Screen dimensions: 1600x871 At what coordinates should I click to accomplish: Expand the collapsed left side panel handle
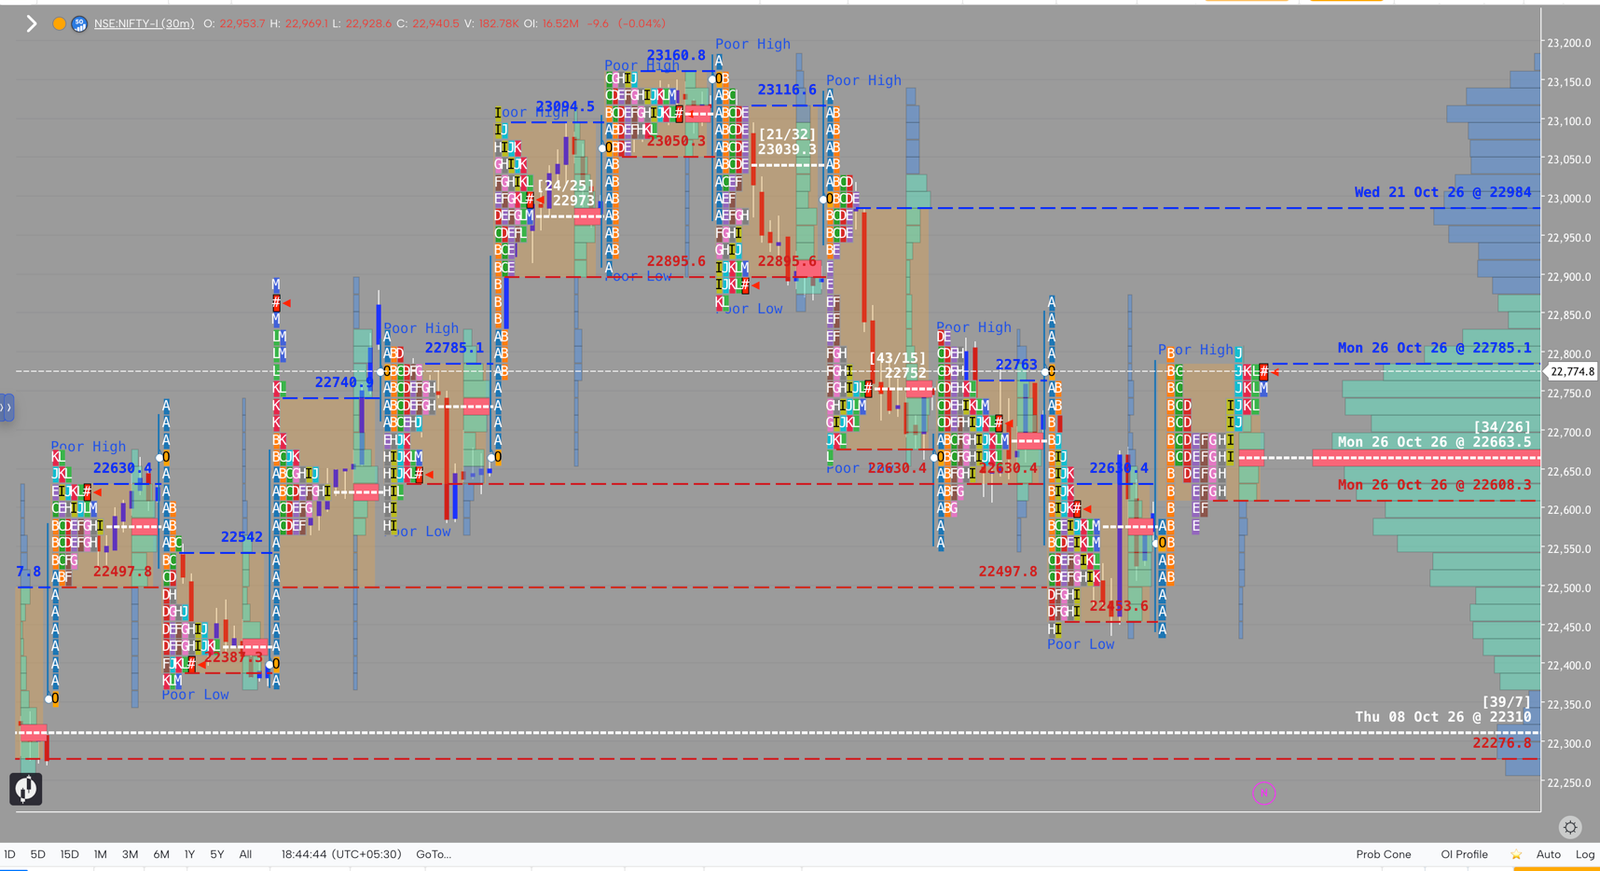pyautogui.click(x=6, y=408)
